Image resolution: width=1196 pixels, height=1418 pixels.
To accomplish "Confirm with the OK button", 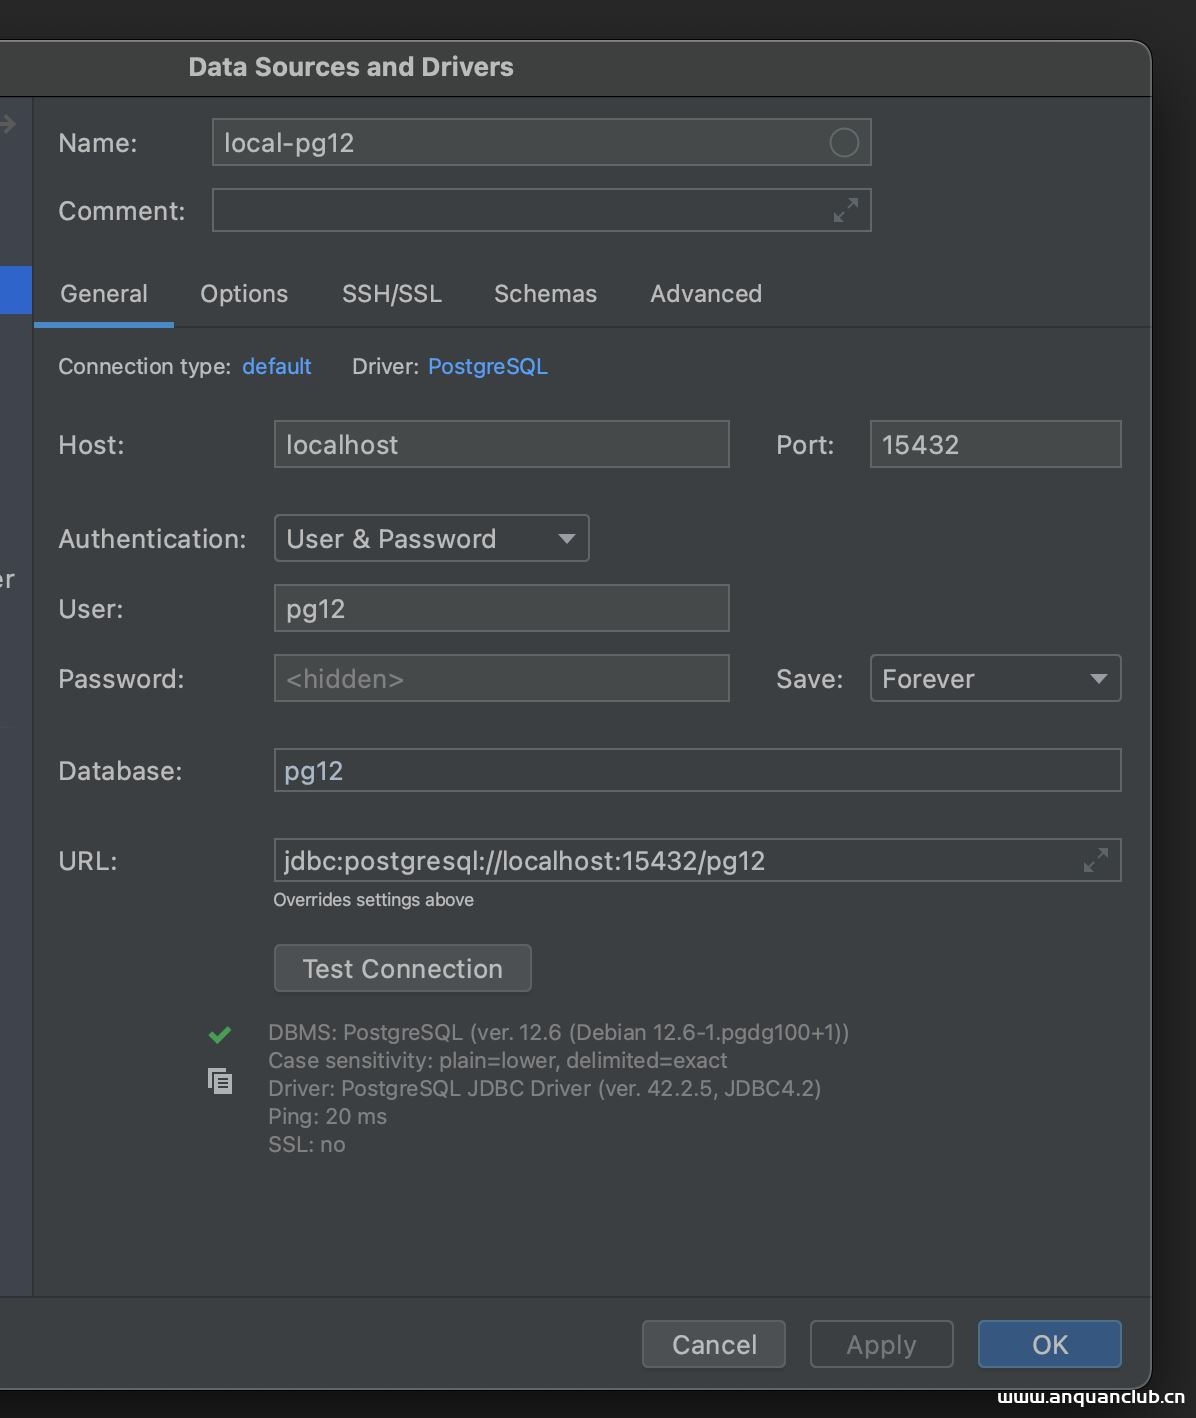I will click(x=1050, y=1344).
